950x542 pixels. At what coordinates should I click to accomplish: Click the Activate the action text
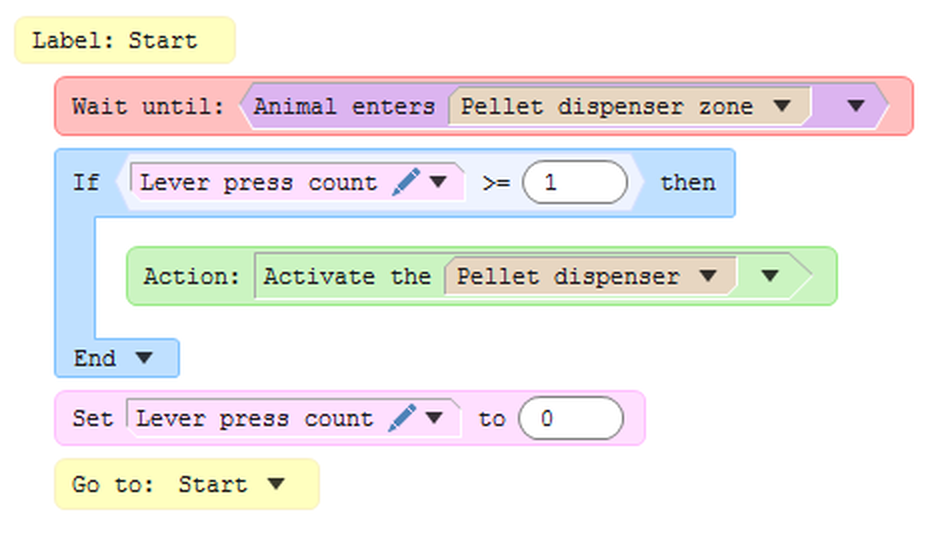click(346, 276)
